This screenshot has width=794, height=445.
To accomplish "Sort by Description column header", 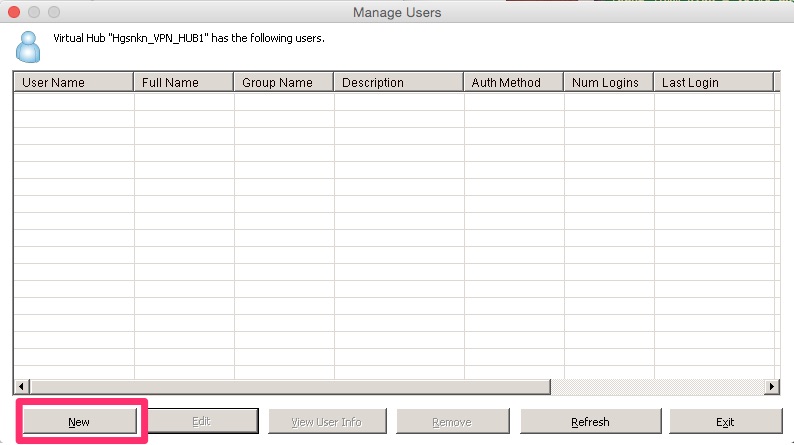I will [399, 83].
